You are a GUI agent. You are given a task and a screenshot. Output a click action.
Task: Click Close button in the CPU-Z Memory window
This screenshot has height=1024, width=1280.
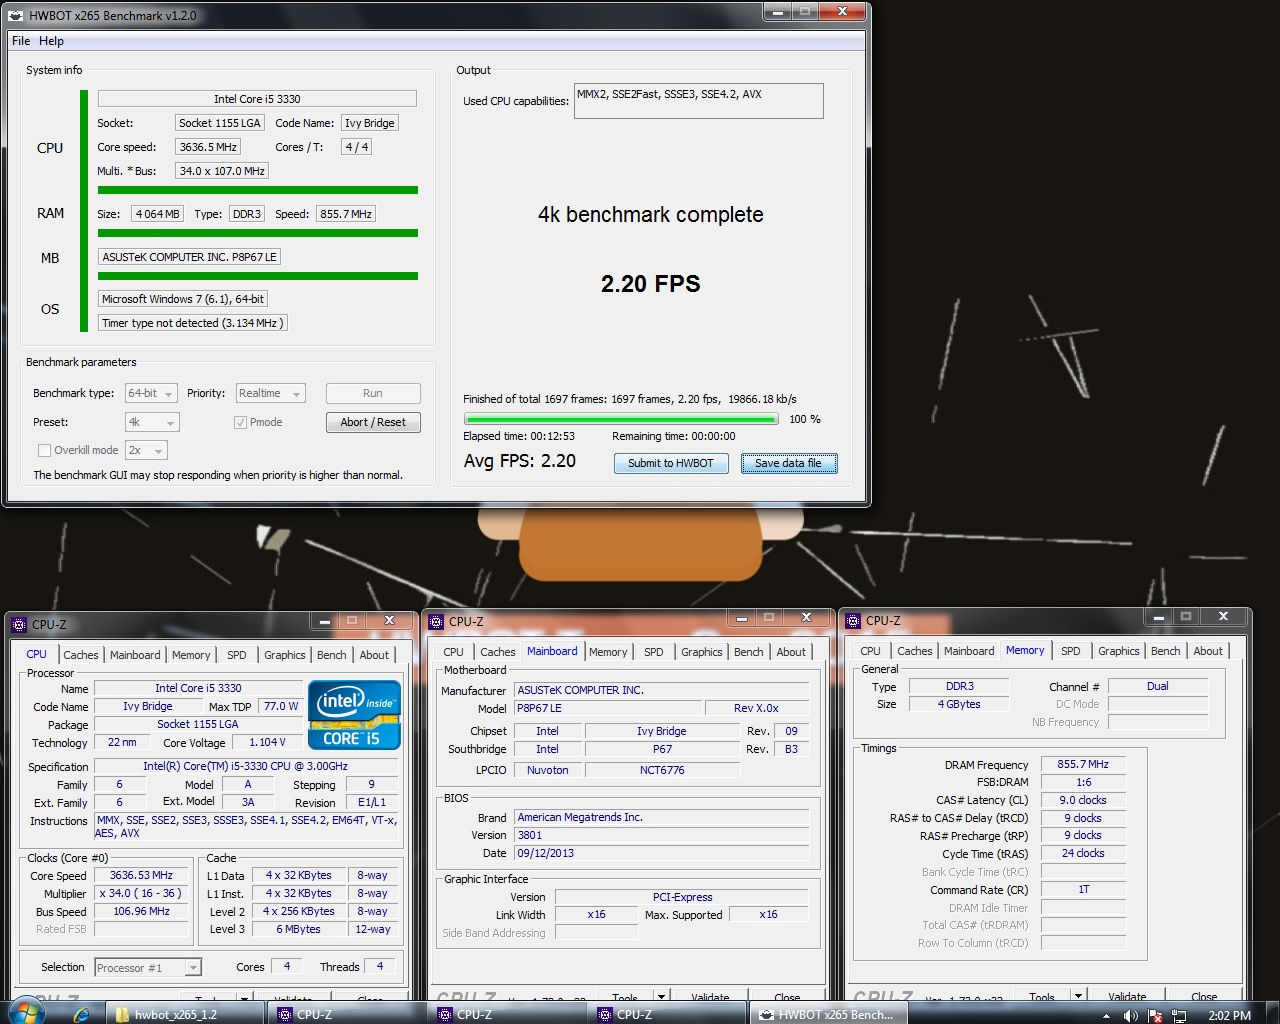click(1204, 996)
